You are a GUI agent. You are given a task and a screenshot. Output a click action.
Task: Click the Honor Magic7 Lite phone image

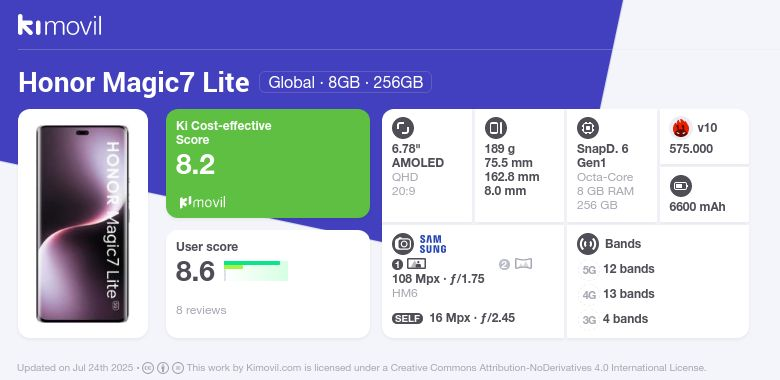pyautogui.click(x=83, y=223)
